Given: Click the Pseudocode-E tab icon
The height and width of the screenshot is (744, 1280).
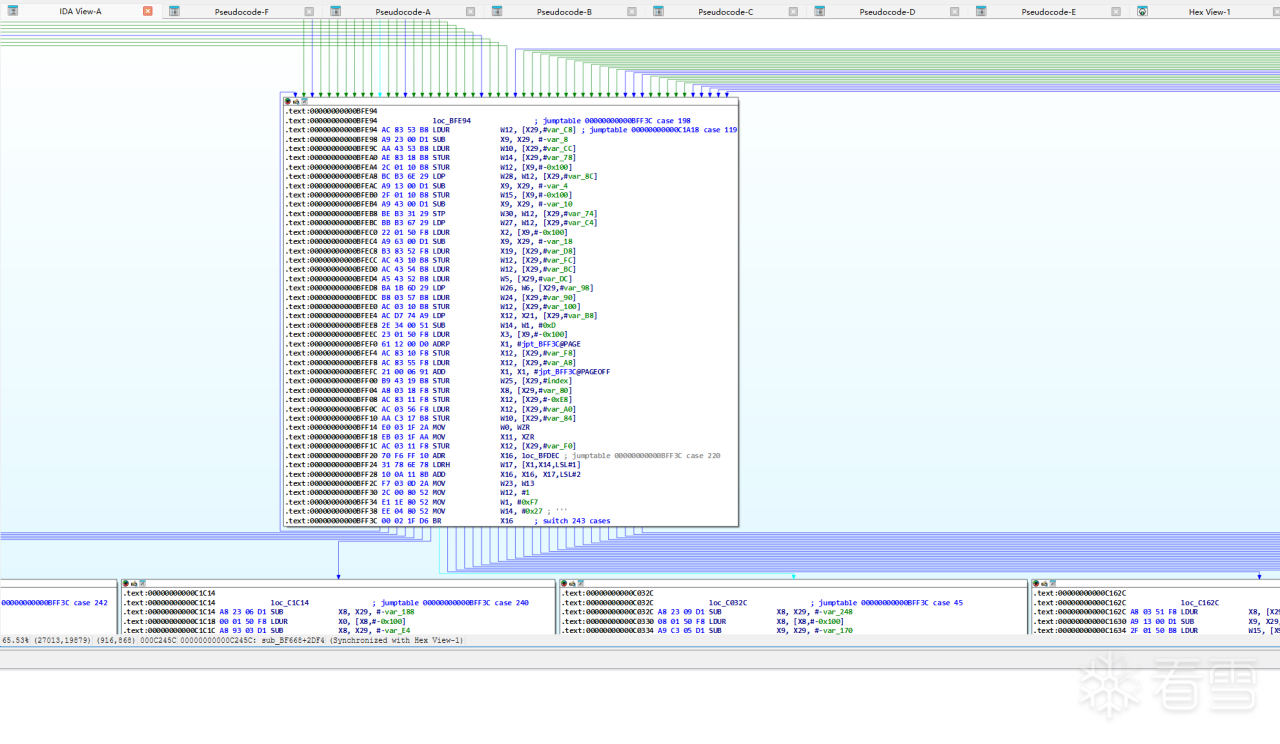Looking at the screenshot, I should [x=981, y=12].
